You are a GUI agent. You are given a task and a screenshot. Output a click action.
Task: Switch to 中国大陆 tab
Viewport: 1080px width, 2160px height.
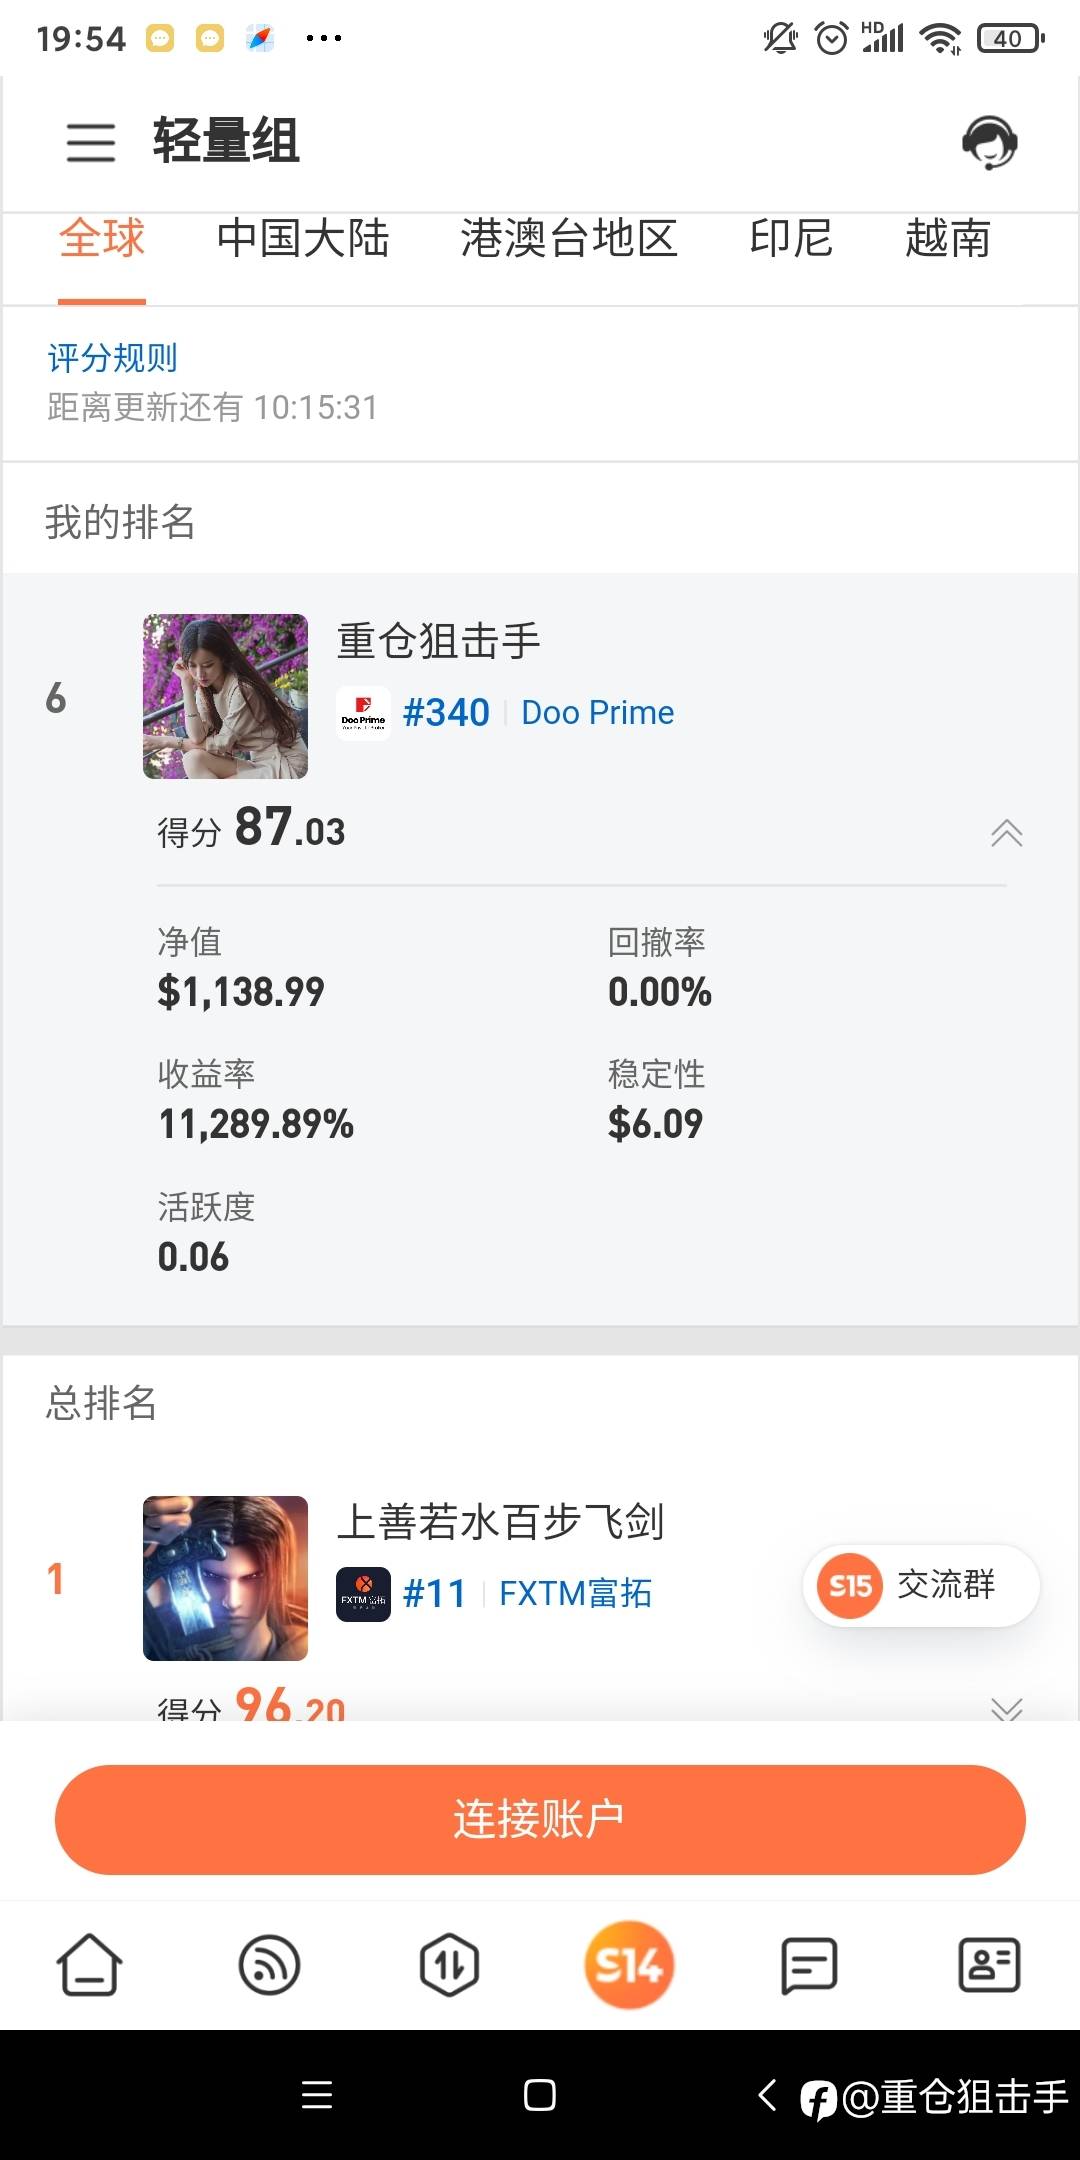point(303,239)
